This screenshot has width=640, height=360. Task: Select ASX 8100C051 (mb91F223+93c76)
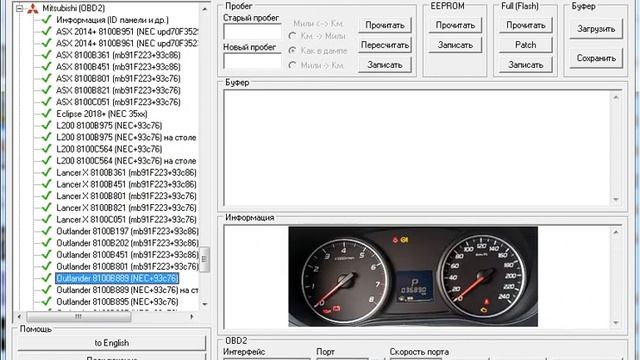(x=118, y=102)
